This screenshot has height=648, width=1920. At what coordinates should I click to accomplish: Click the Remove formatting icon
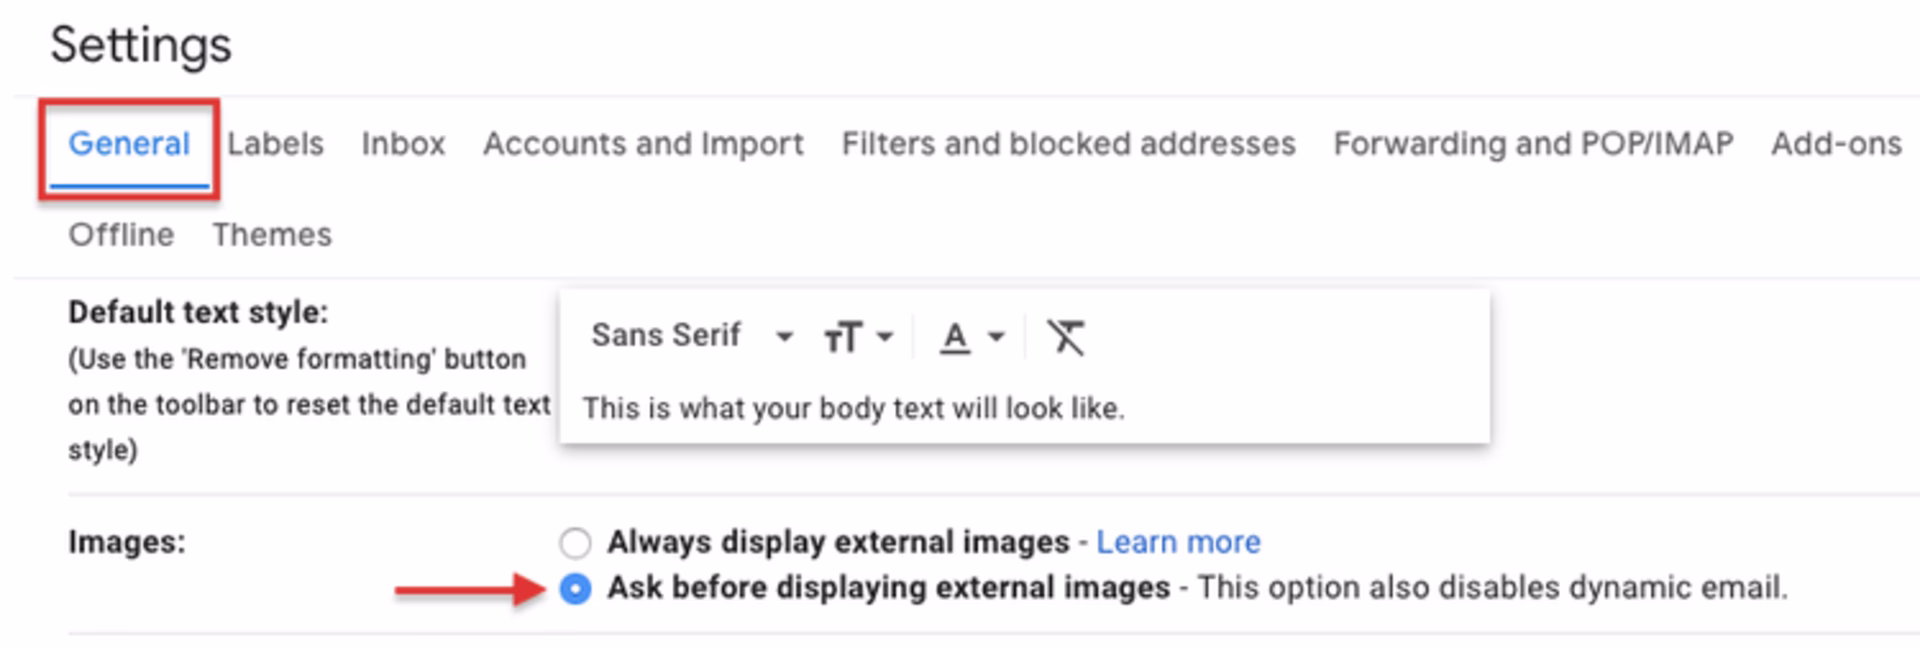(x=1065, y=337)
